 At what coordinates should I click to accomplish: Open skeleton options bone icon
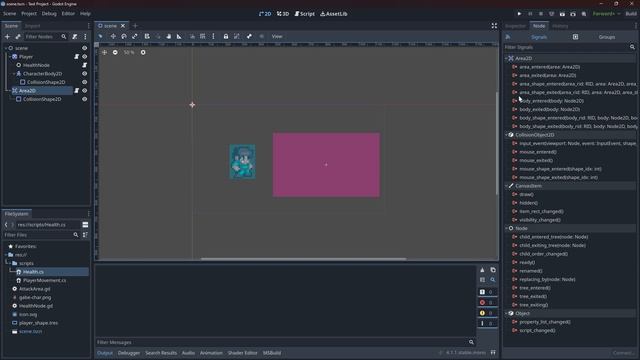click(x=249, y=36)
